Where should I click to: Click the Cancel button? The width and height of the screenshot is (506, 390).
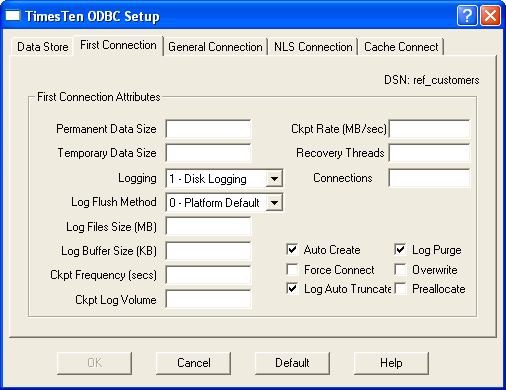[x=194, y=363]
